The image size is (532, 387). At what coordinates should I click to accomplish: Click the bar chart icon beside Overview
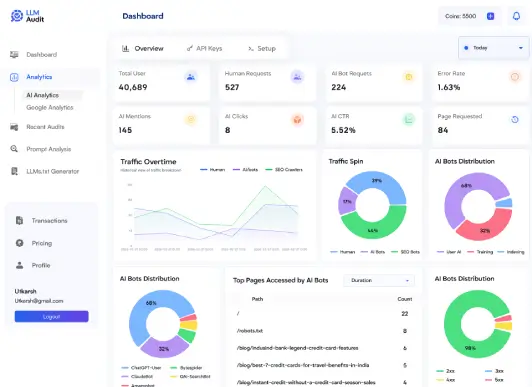pos(126,49)
